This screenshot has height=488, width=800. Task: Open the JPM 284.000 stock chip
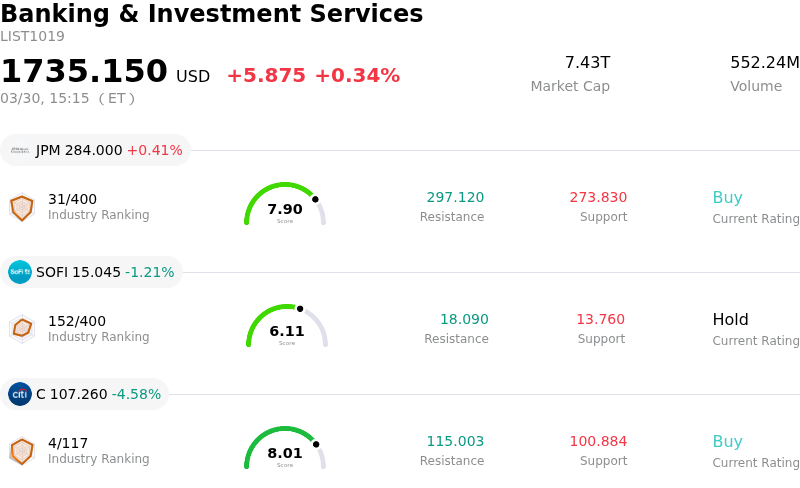coord(96,150)
